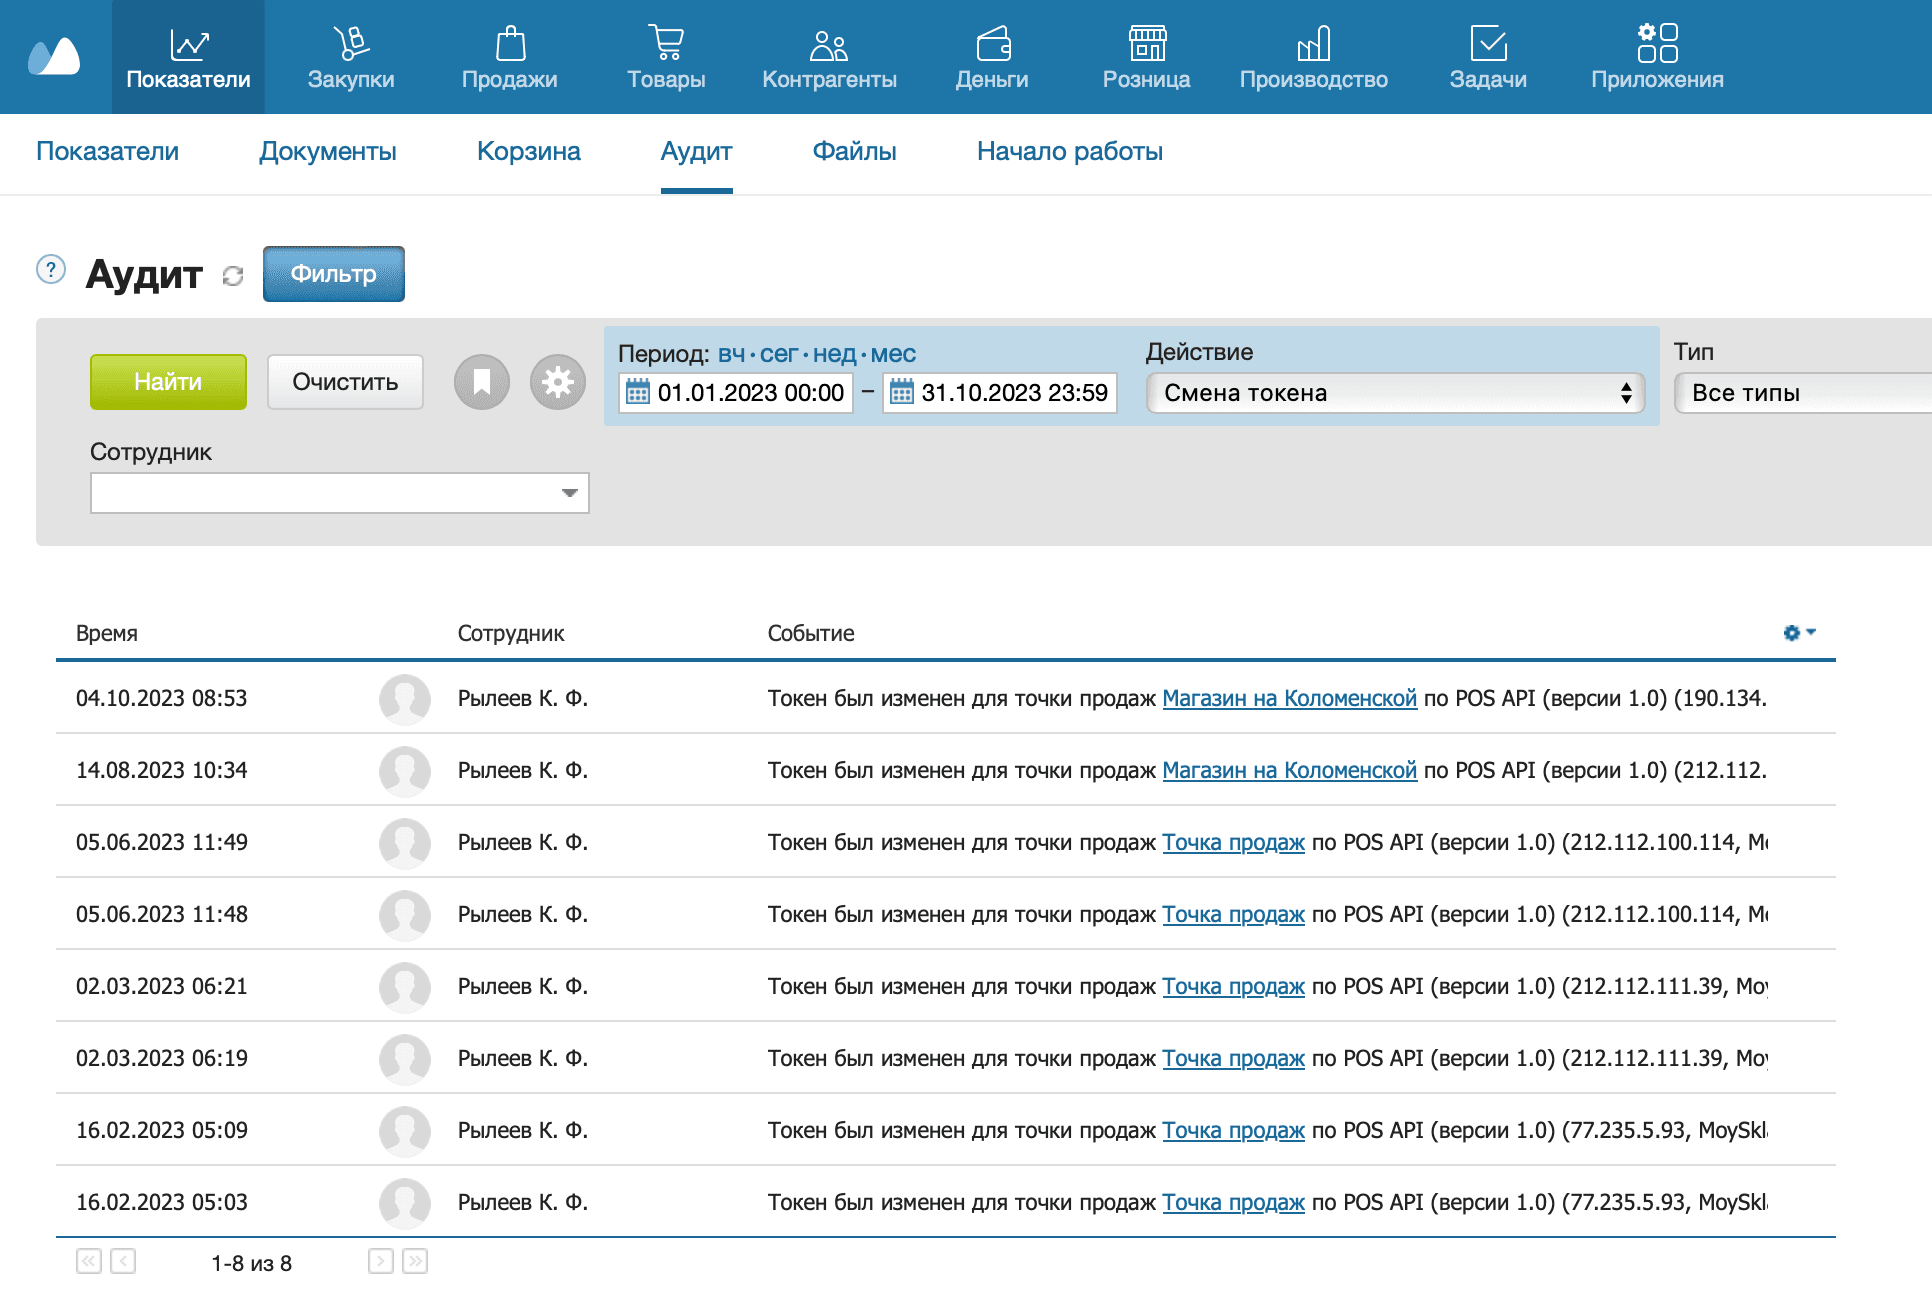Viewport: 1932px width, 1298px height.
Task: Open Приложения top menu section
Action: [1657, 58]
